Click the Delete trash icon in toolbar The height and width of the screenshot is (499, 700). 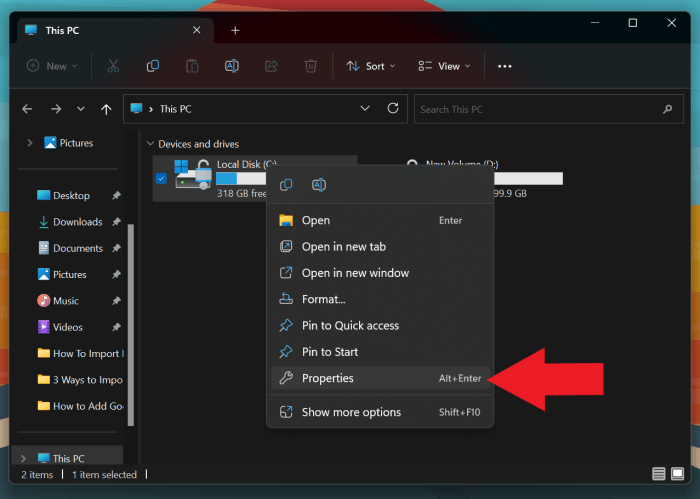pyautogui.click(x=311, y=66)
